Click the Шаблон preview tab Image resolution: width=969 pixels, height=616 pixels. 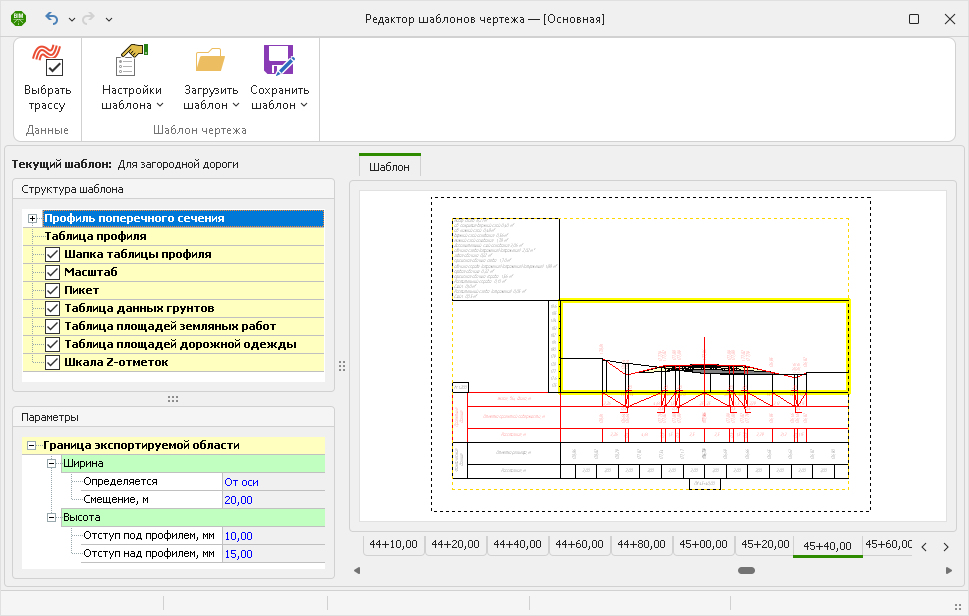pyautogui.click(x=389, y=167)
